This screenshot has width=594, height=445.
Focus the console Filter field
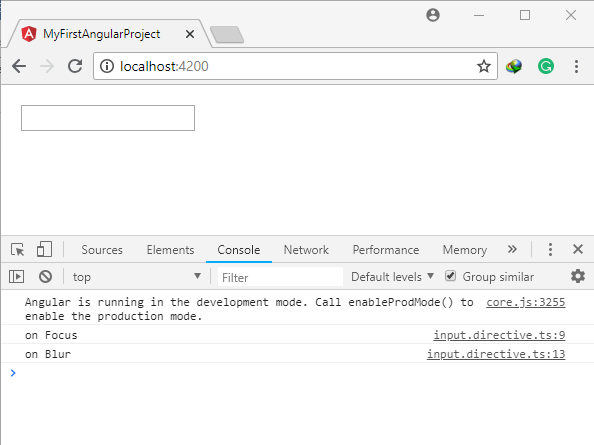[280, 277]
